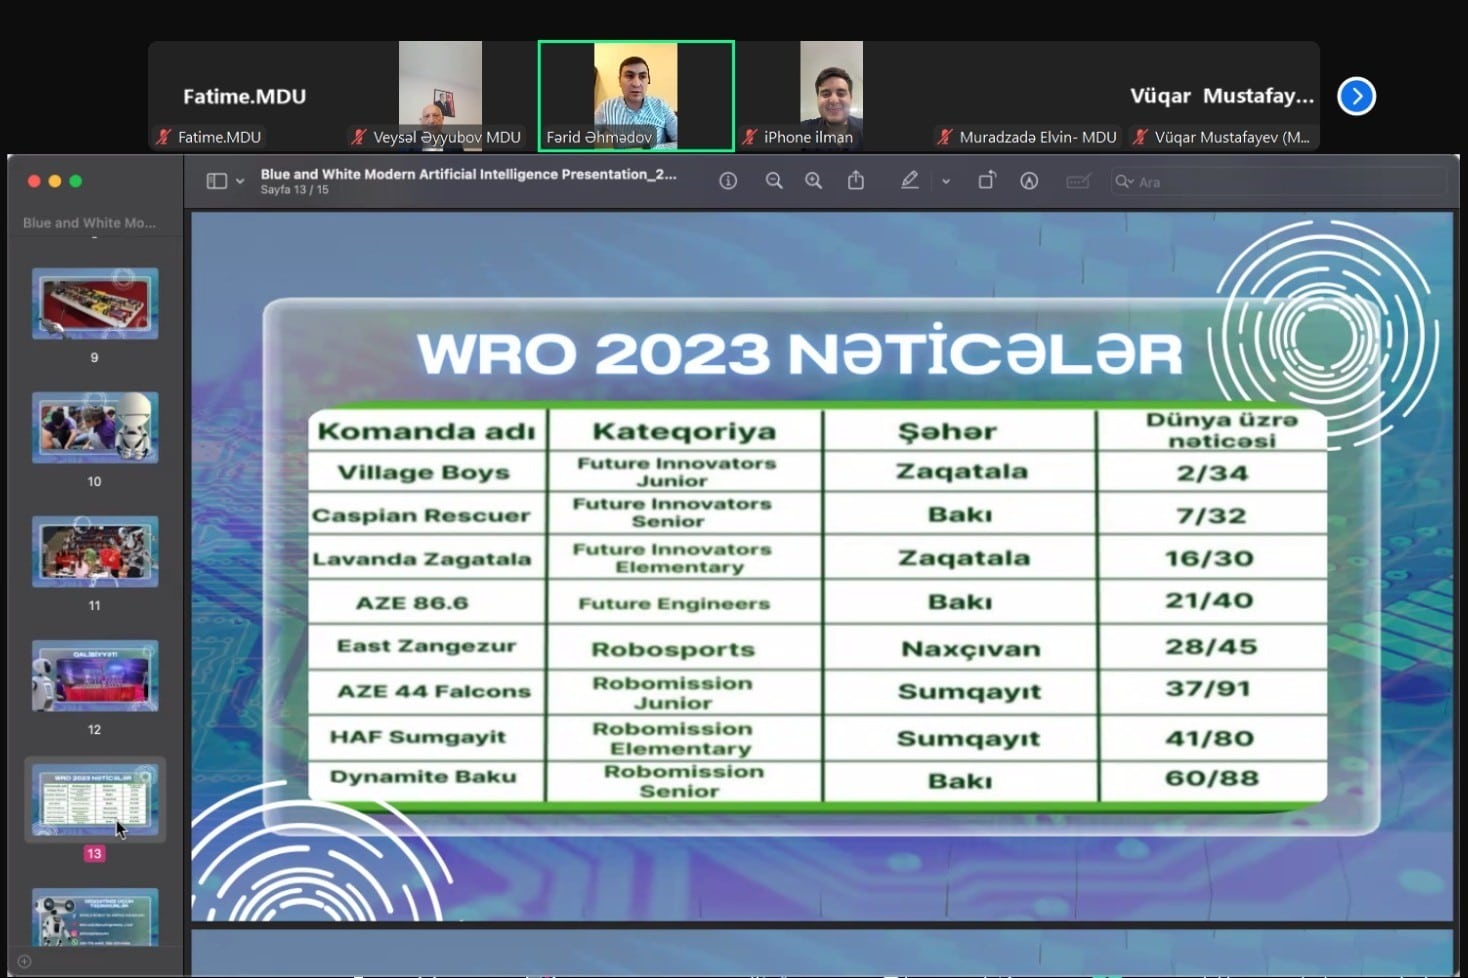Select the iPhone ilman video tile
The height and width of the screenshot is (978, 1468).
(831, 96)
